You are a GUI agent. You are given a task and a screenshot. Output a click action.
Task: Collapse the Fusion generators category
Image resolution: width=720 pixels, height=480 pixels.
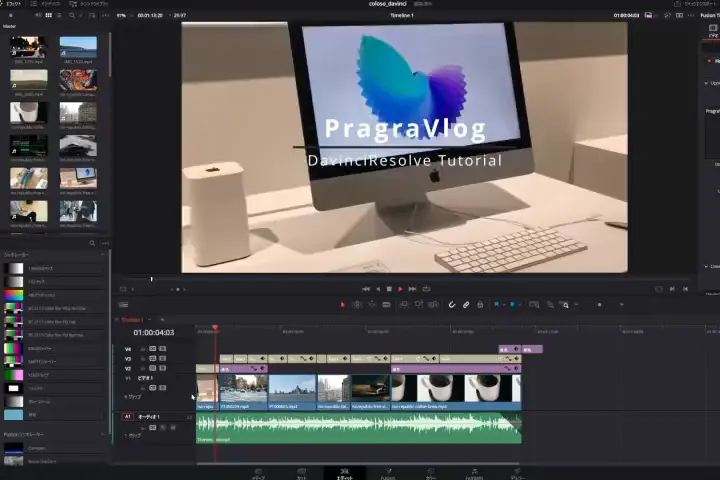point(103,434)
